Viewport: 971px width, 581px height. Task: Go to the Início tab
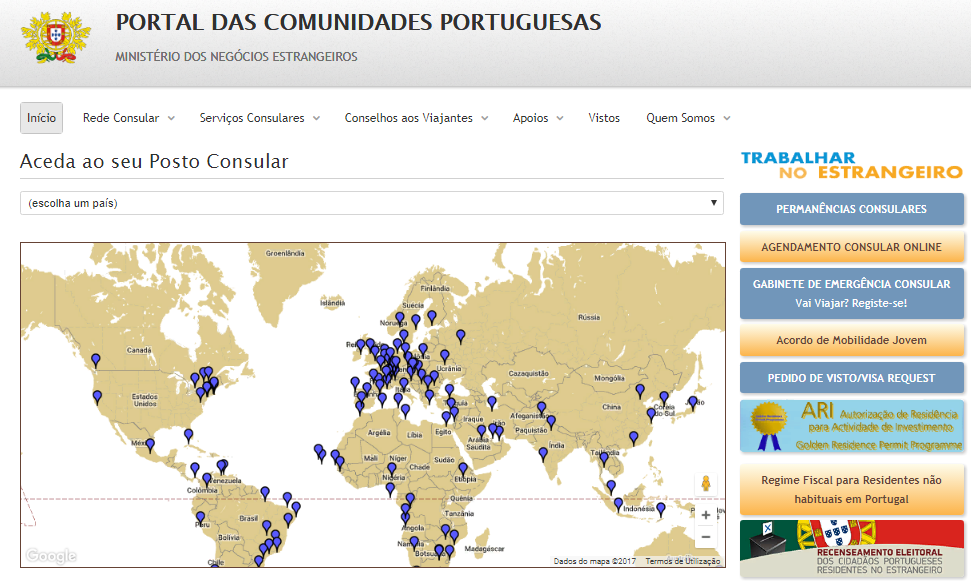(x=41, y=118)
